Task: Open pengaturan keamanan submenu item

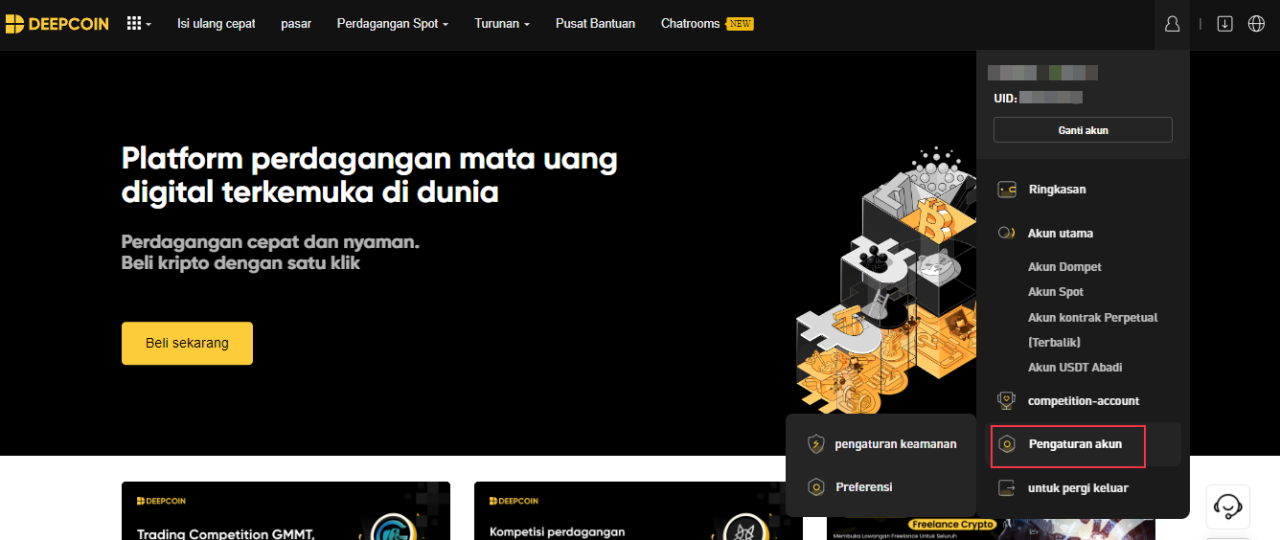Action: [896, 444]
